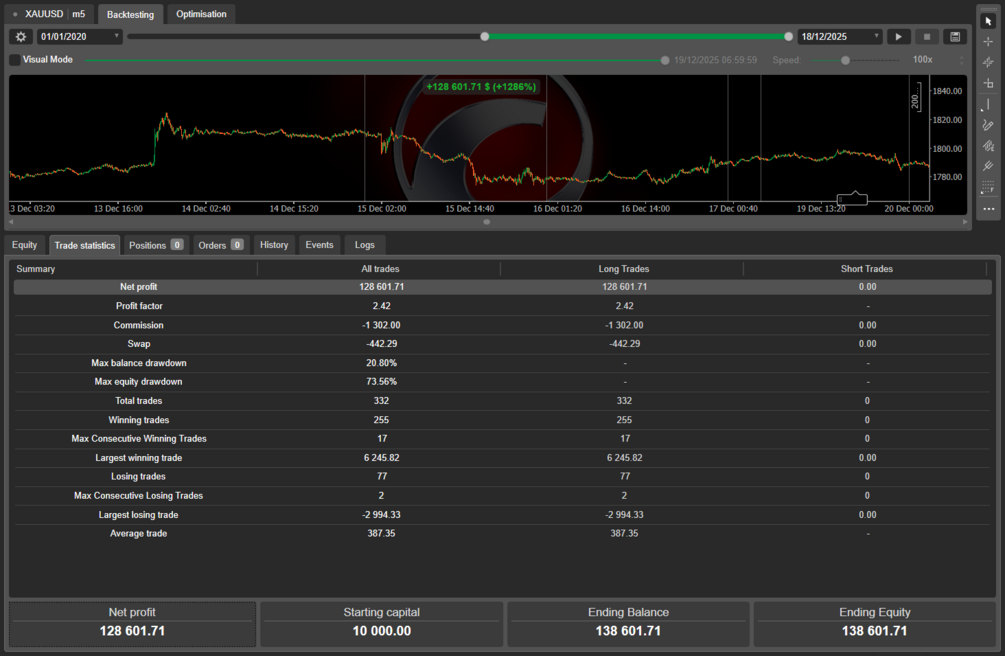Switch to the History tab
Viewport: 1005px width, 656px height.
pyautogui.click(x=274, y=245)
